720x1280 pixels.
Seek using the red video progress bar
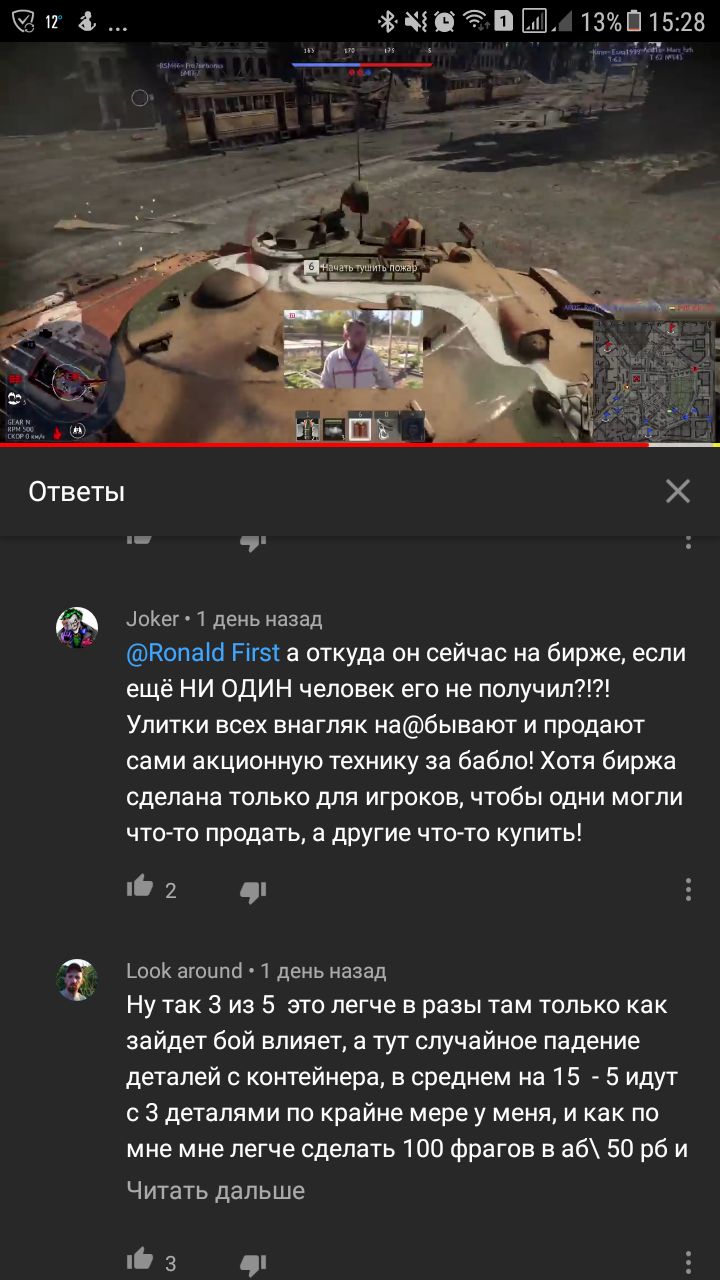[360, 445]
